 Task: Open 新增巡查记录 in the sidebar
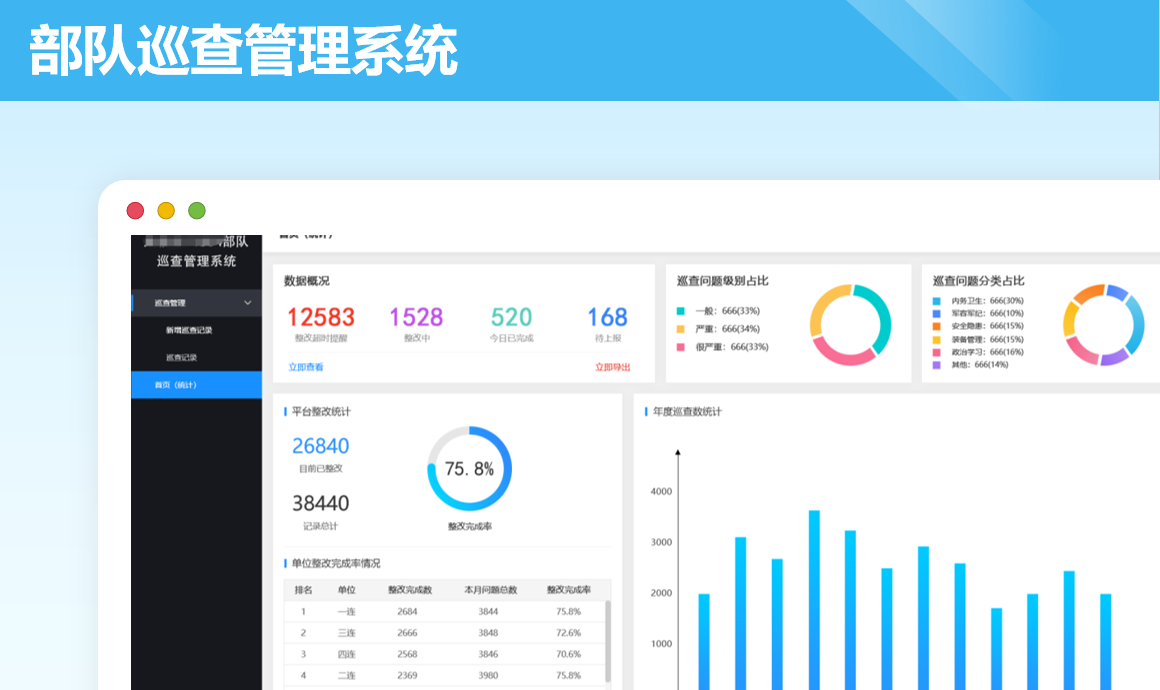pos(189,330)
